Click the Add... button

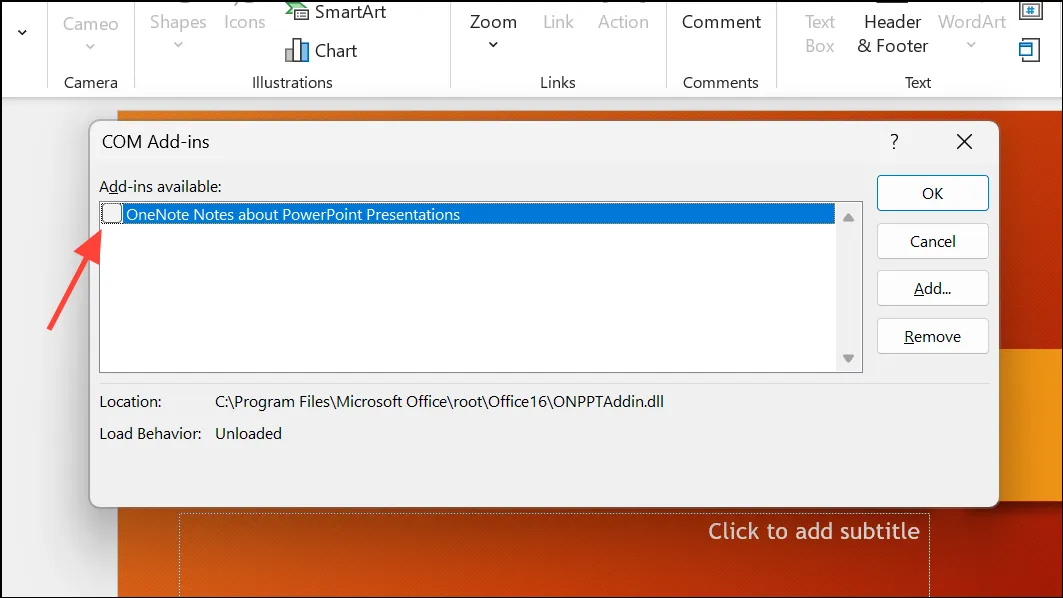point(932,289)
